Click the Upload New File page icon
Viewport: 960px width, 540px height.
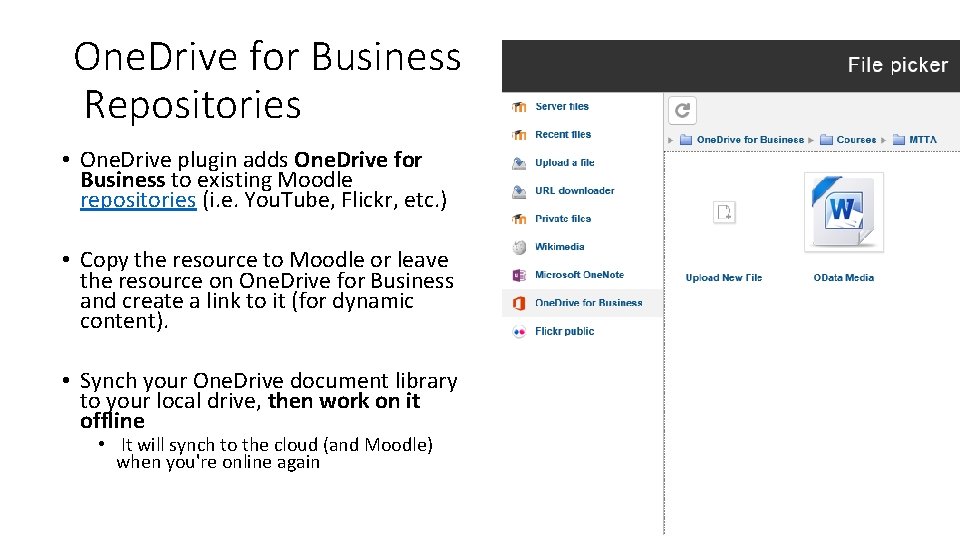pyautogui.click(x=724, y=212)
